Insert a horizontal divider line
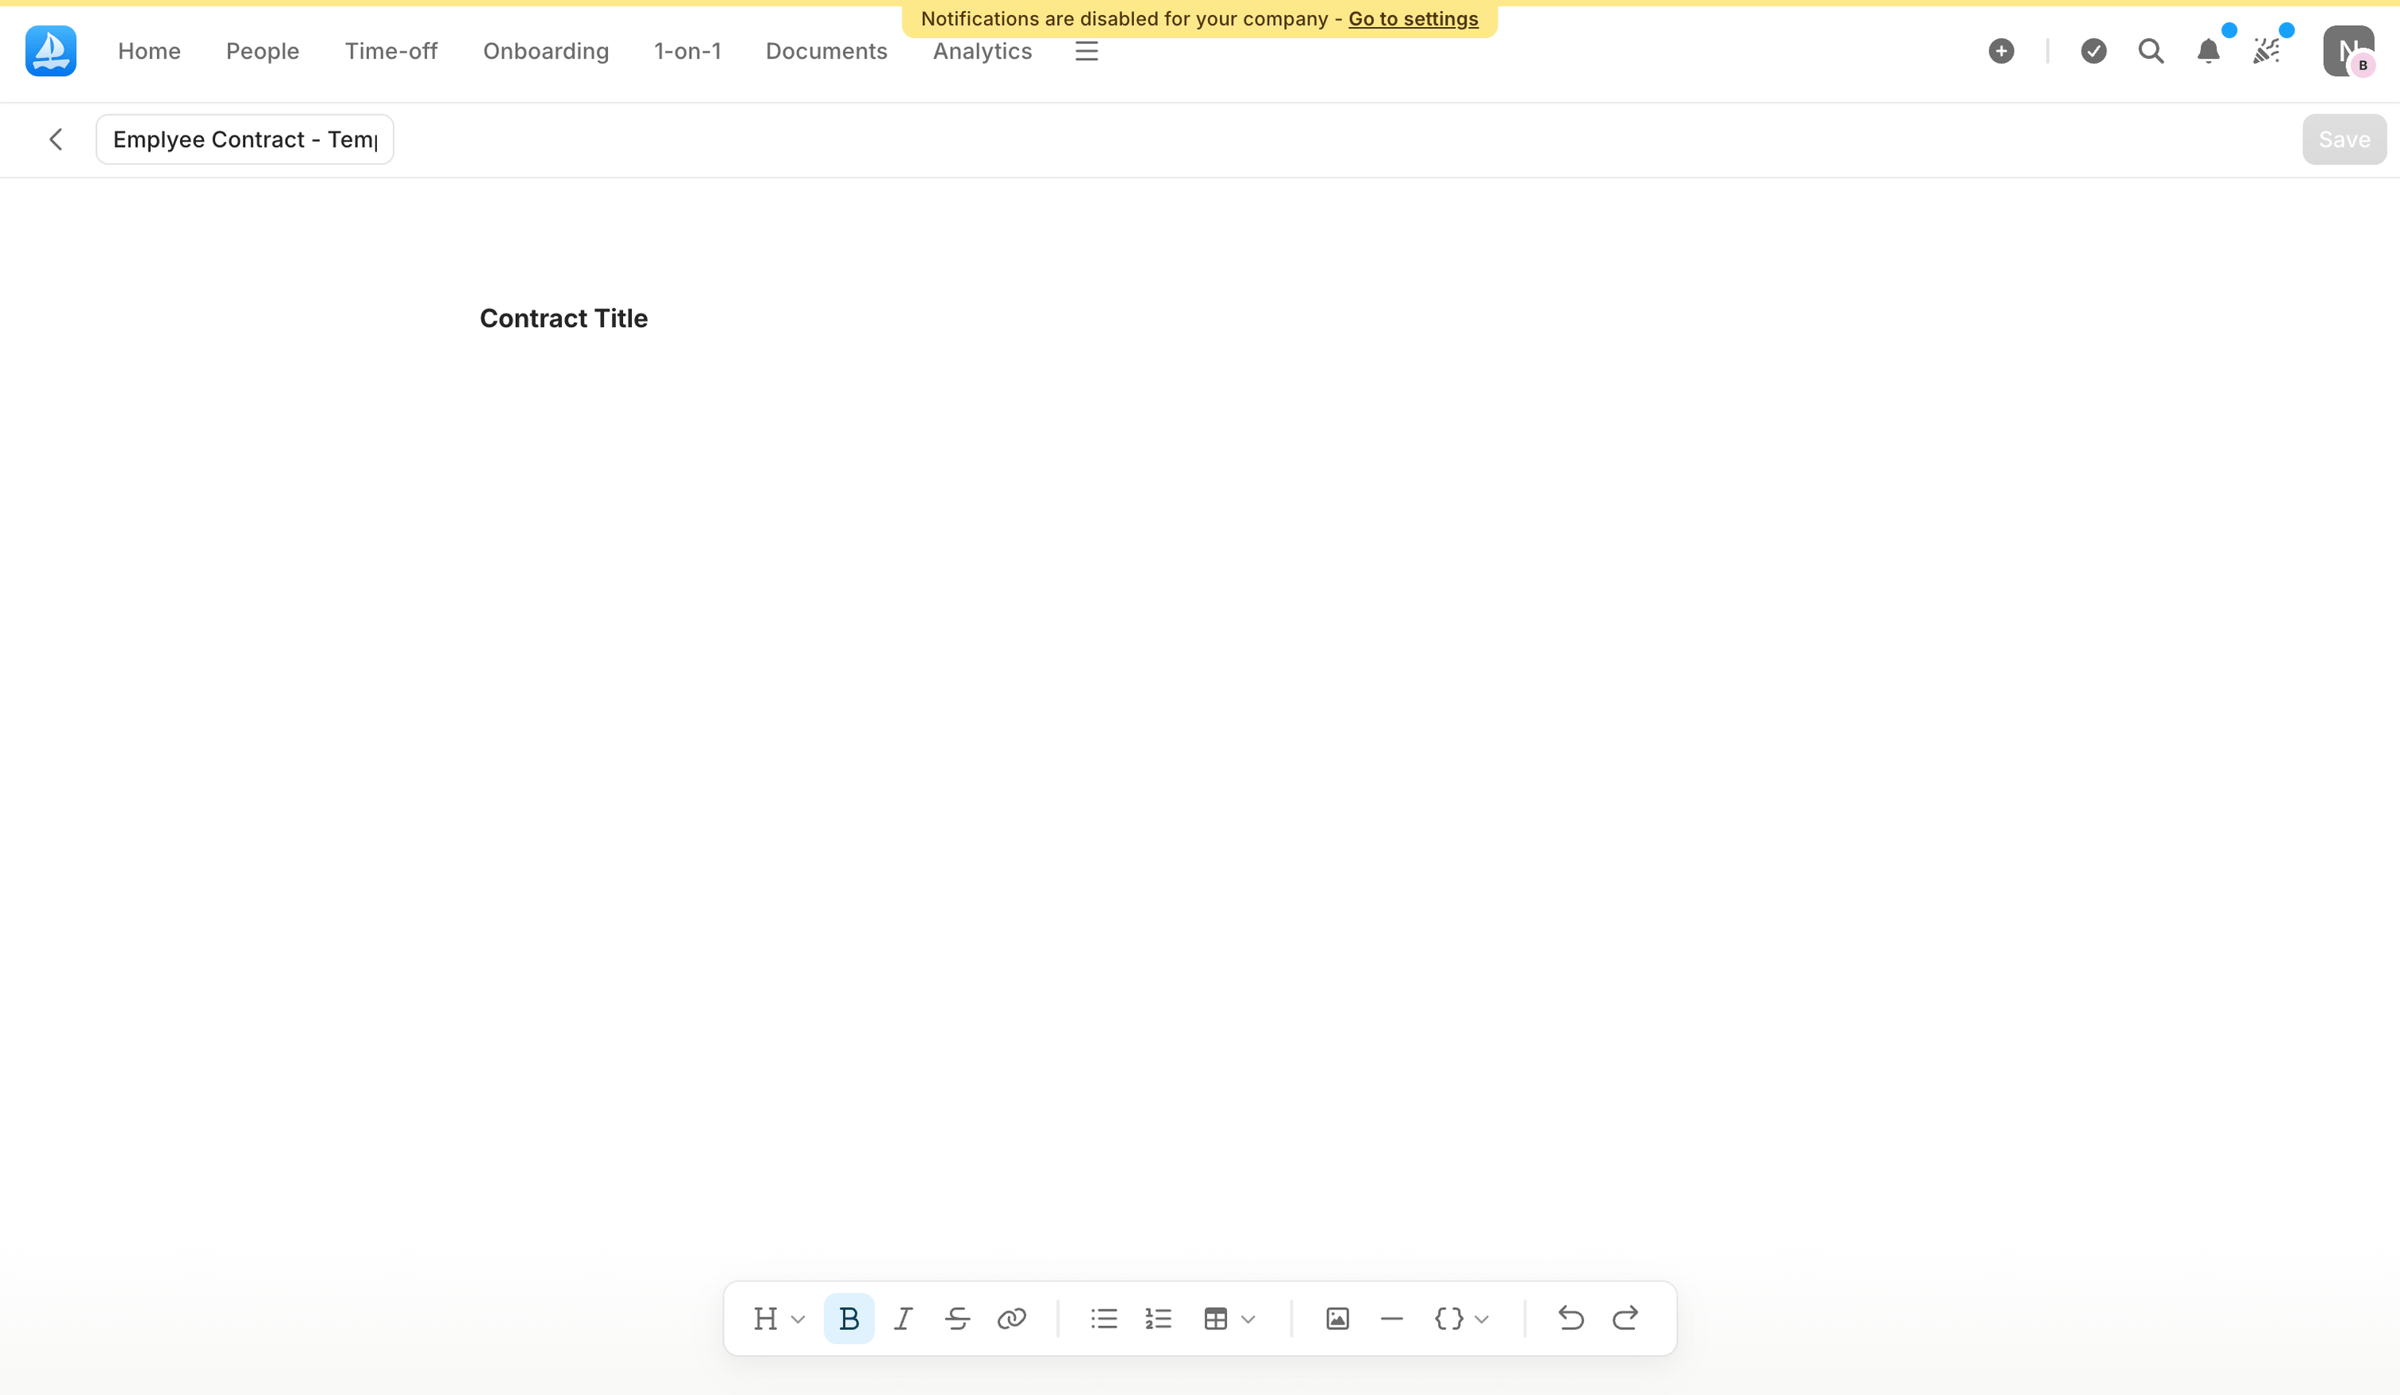2400x1395 pixels. pyautogui.click(x=1391, y=1318)
